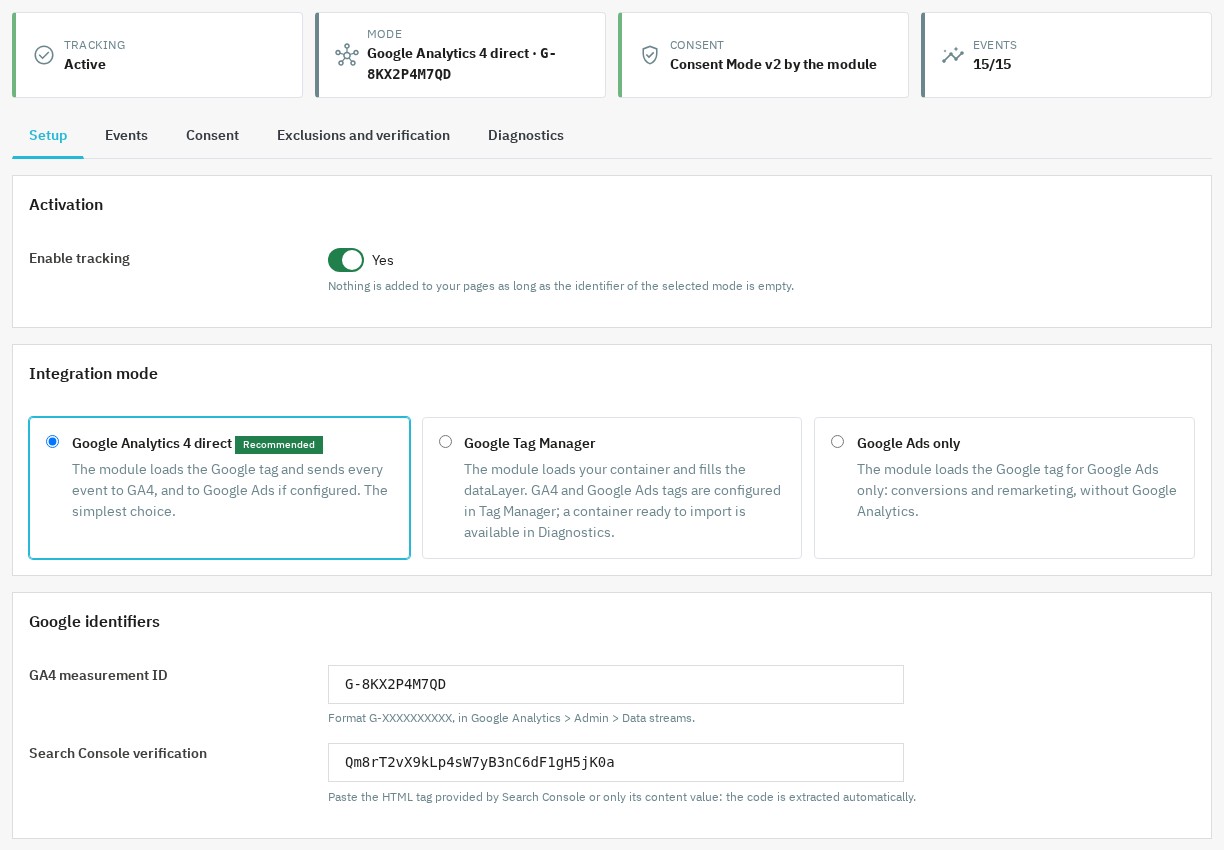This screenshot has width=1224, height=850.
Task: Click the 'Format G-XXXXXXXXXX' hint text
Action: (511, 718)
